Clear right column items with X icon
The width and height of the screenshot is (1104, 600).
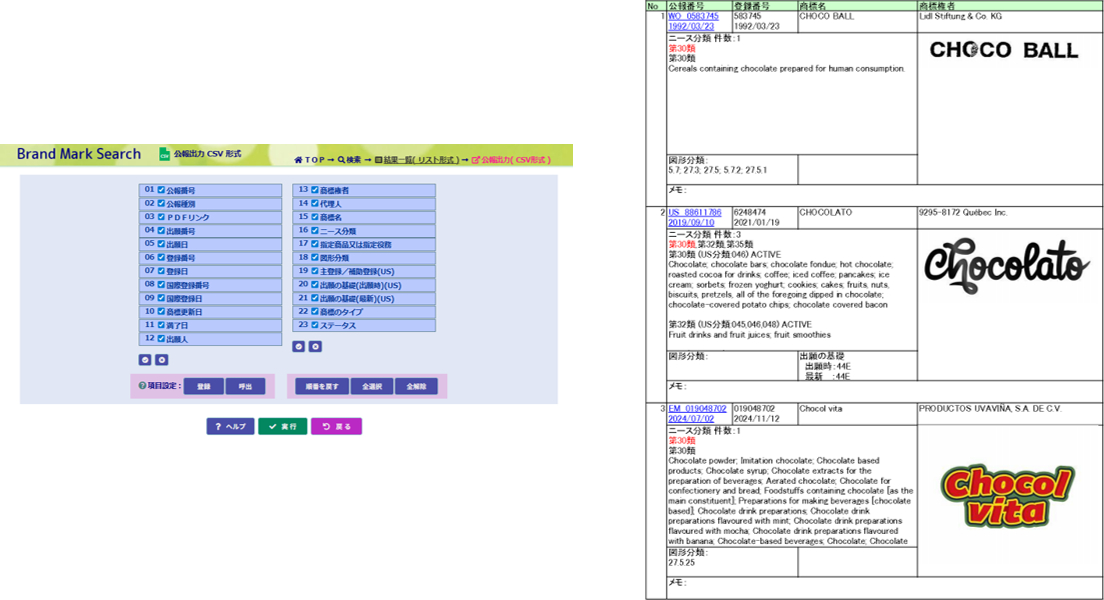click(315, 346)
